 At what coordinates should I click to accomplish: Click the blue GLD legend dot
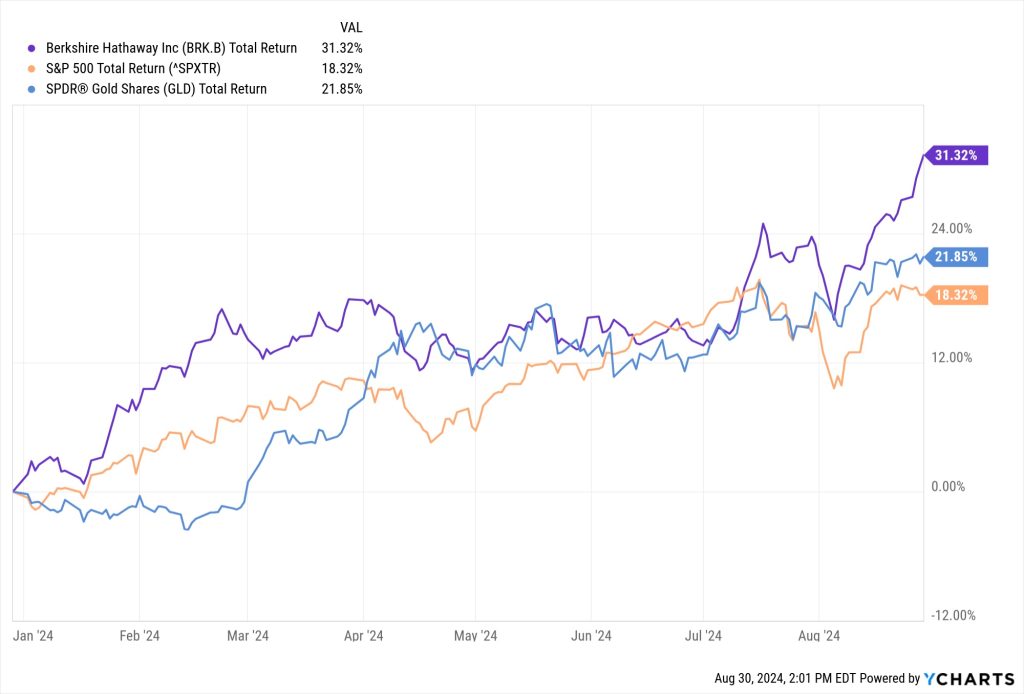[x=33, y=89]
